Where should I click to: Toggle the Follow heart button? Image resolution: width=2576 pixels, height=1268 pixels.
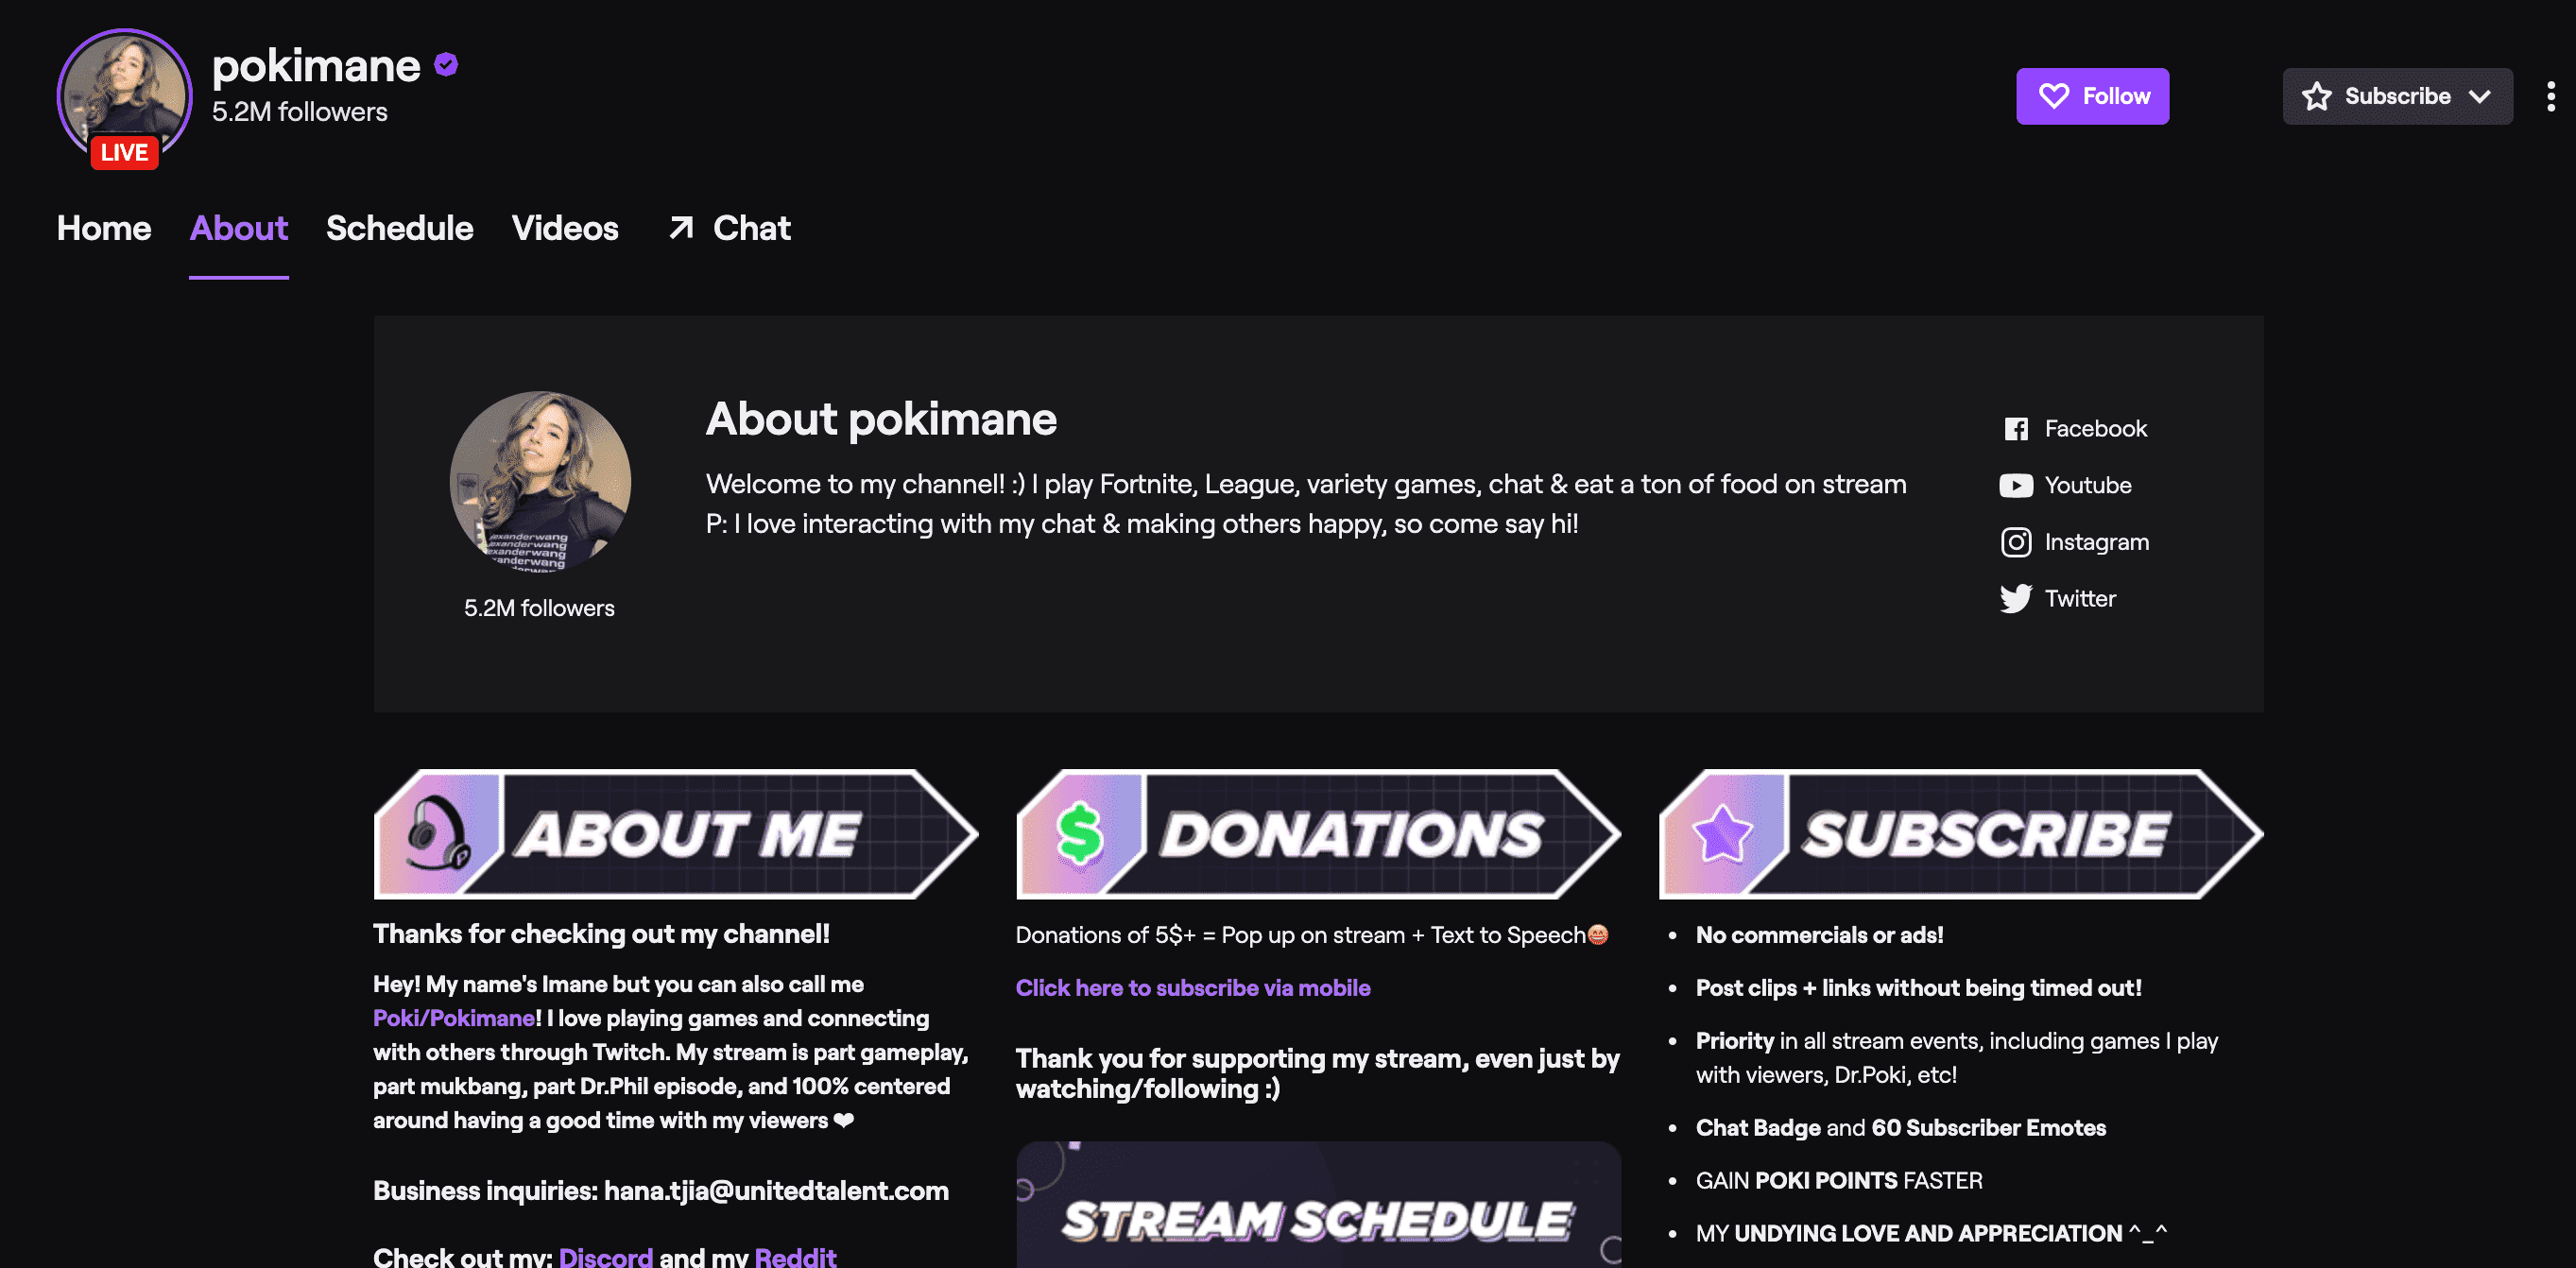click(x=2091, y=96)
